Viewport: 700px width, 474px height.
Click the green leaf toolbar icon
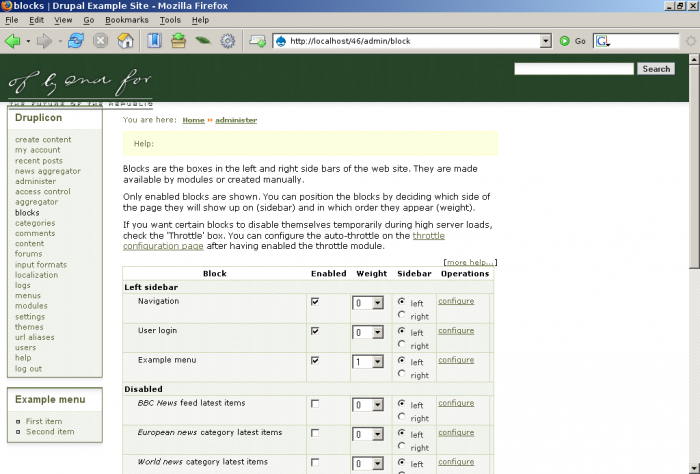(x=203, y=41)
